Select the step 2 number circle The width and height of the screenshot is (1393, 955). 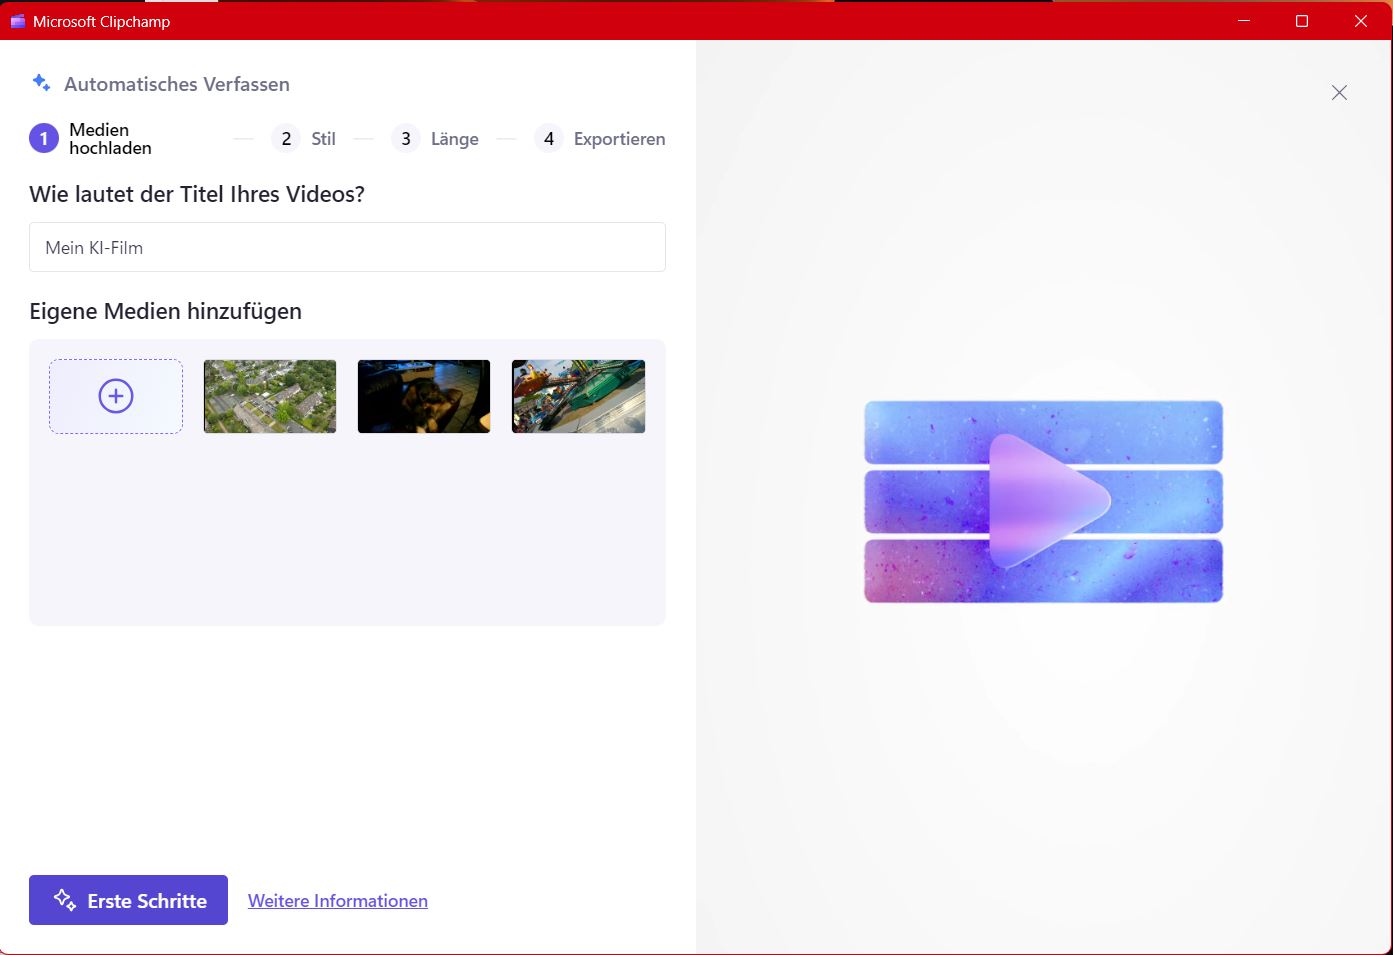pyautogui.click(x=286, y=139)
